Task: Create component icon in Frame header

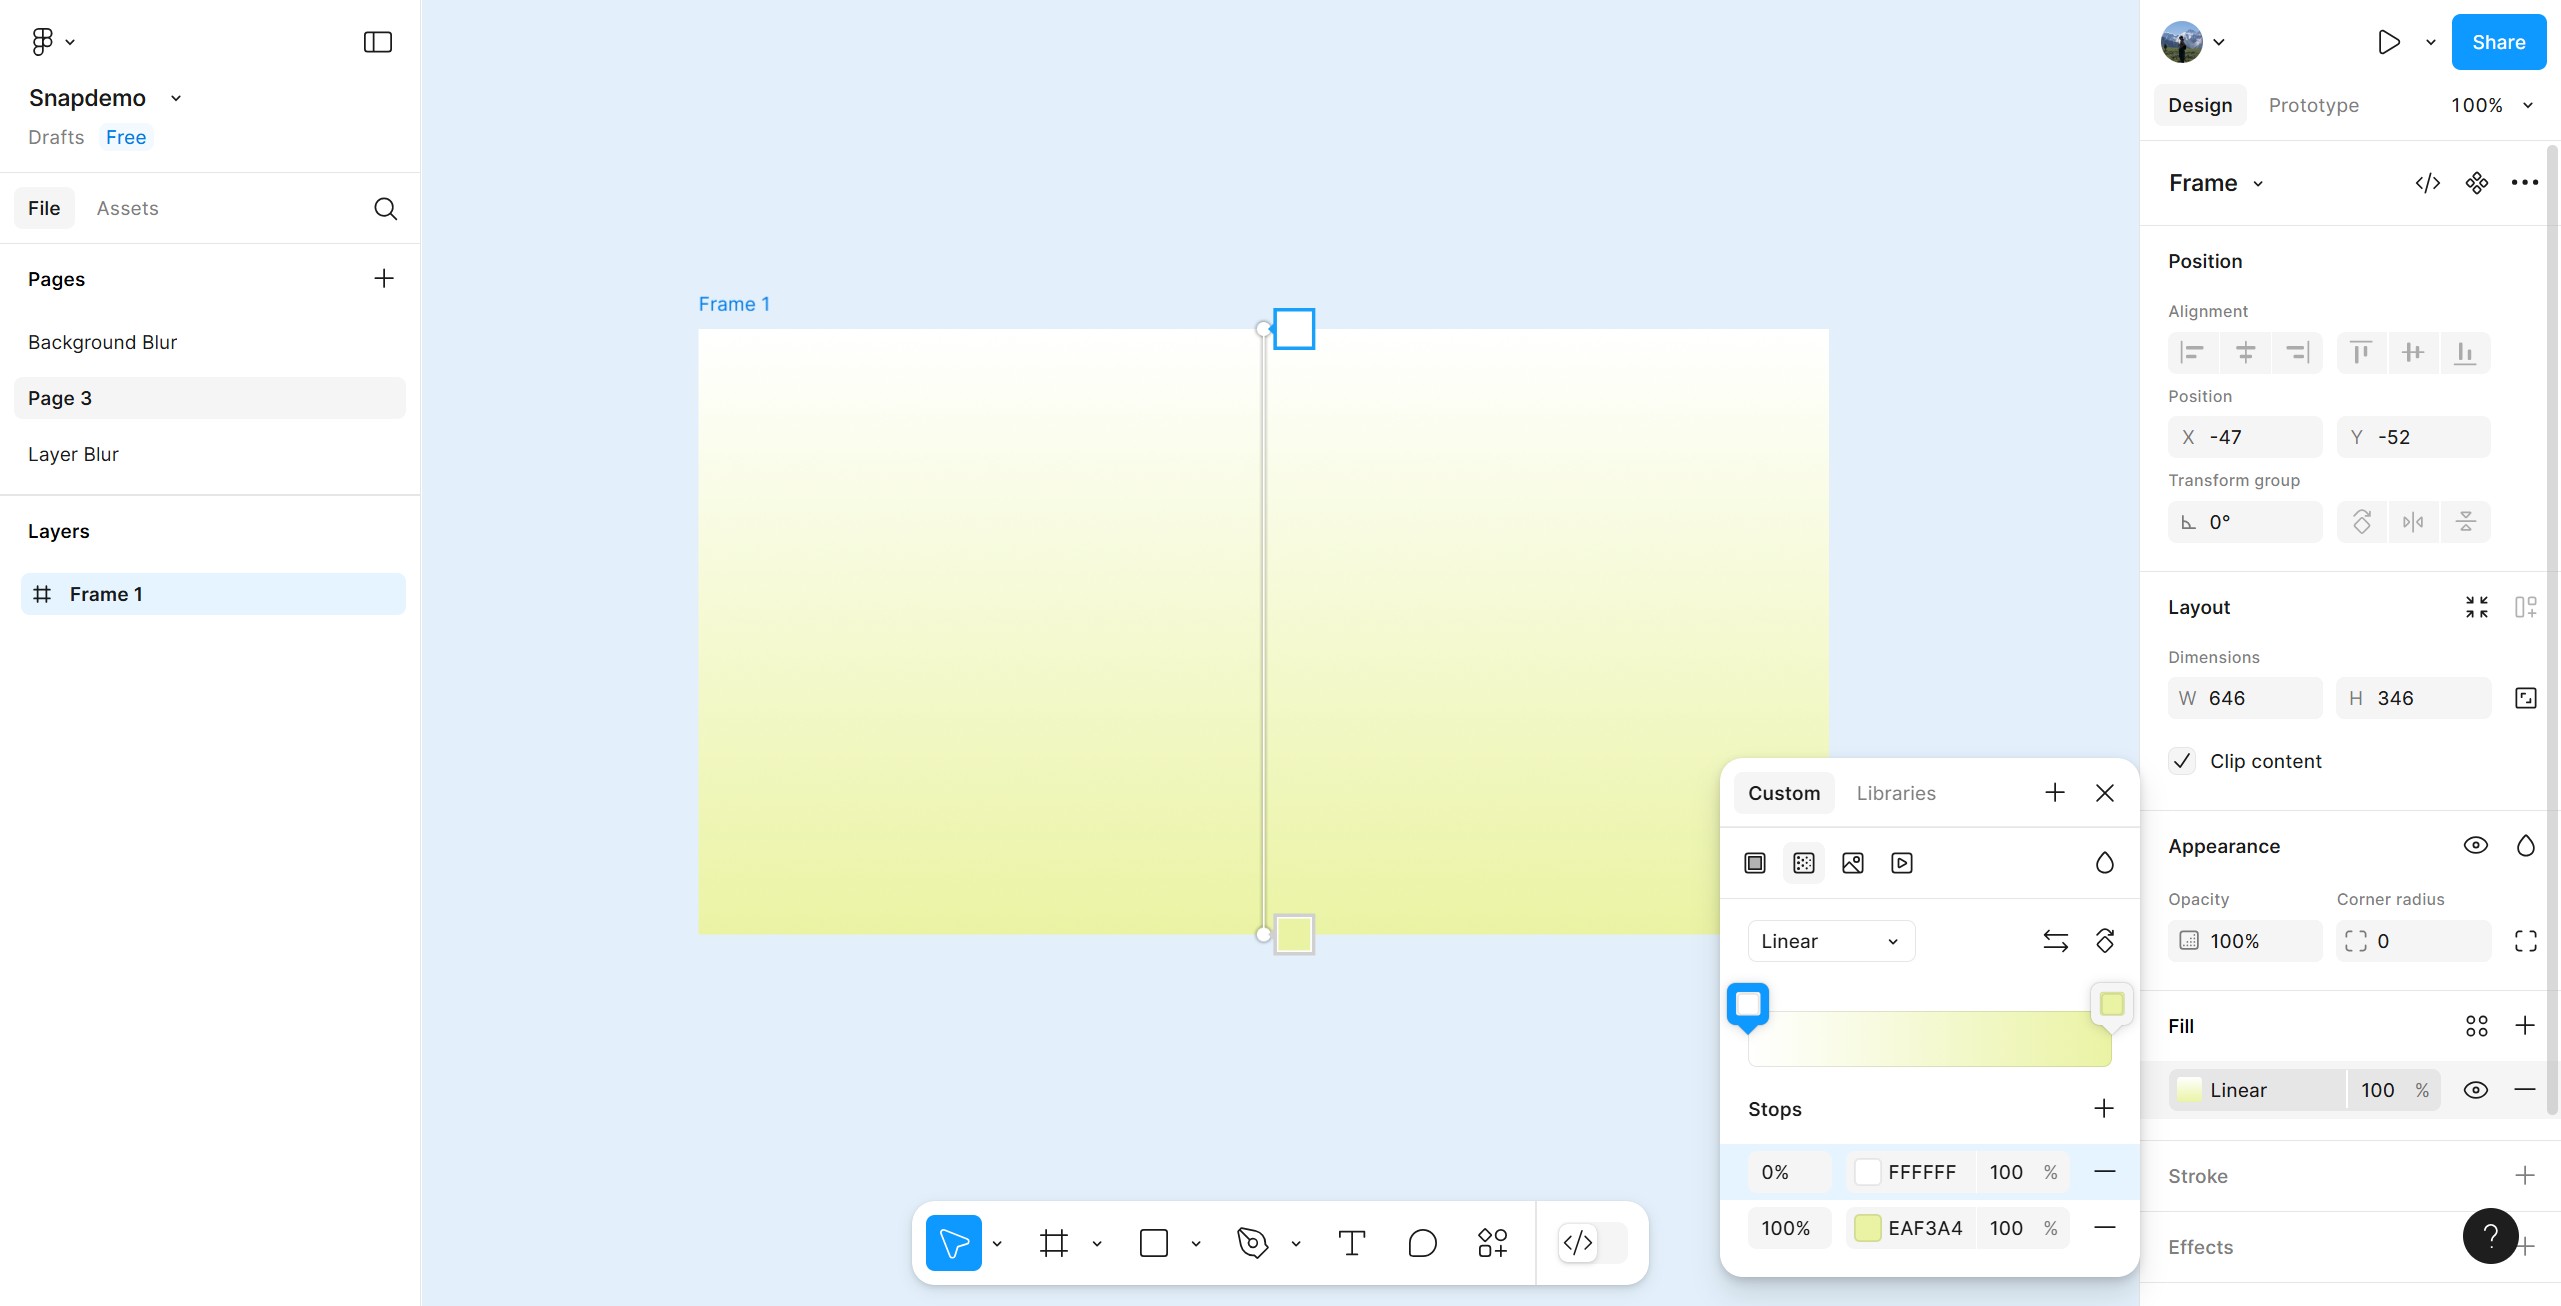Action: pos(2477,183)
